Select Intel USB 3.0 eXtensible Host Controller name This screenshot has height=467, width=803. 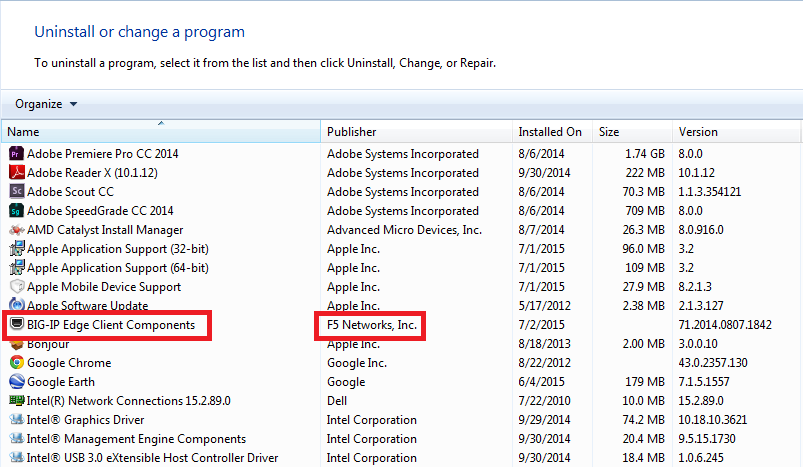point(153,458)
